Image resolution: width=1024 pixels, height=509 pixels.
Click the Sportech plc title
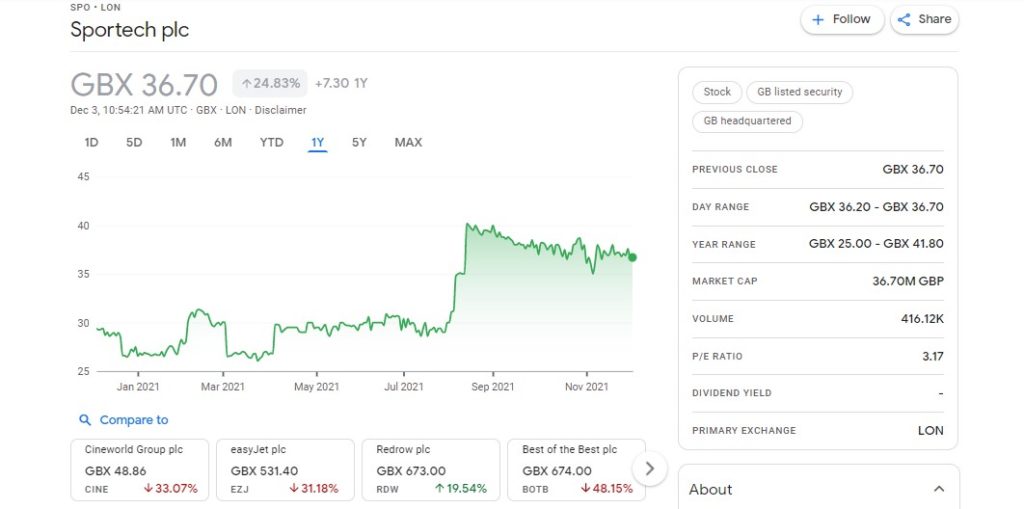point(129,30)
